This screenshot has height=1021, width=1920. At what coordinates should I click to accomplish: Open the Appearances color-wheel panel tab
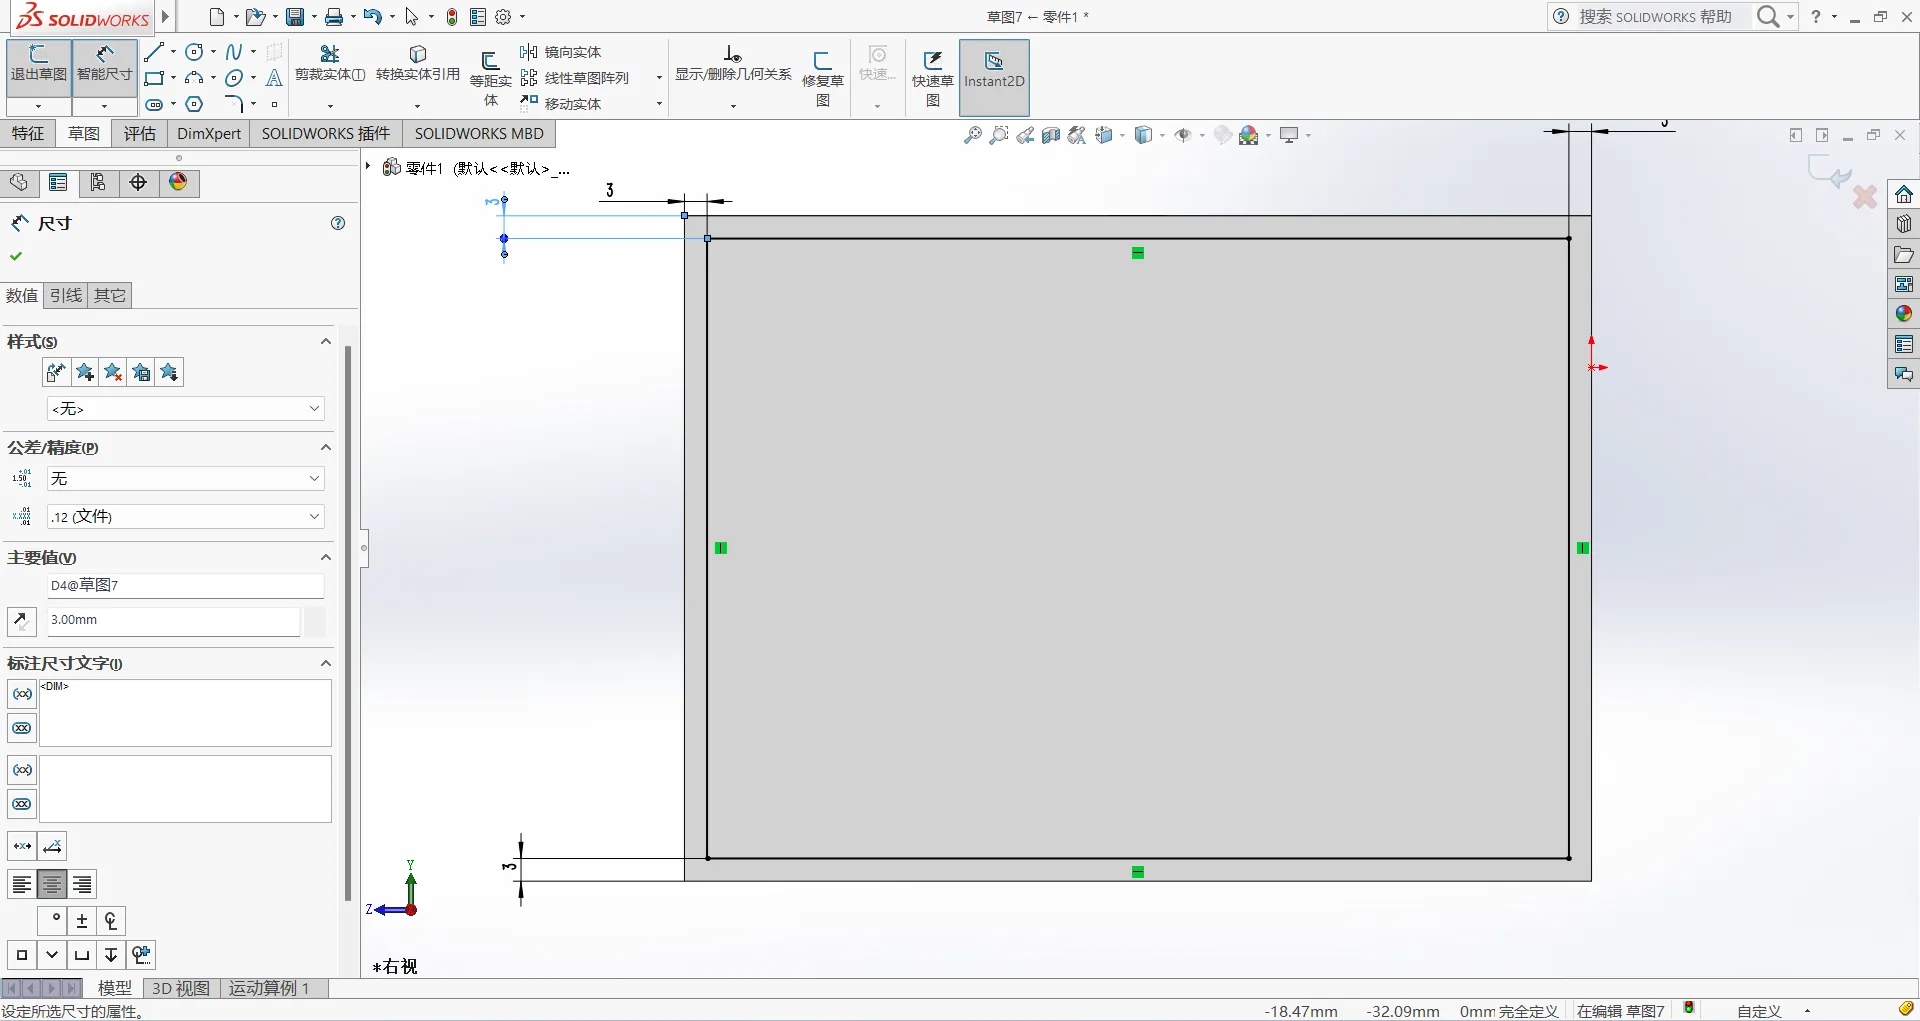click(x=178, y=182)
